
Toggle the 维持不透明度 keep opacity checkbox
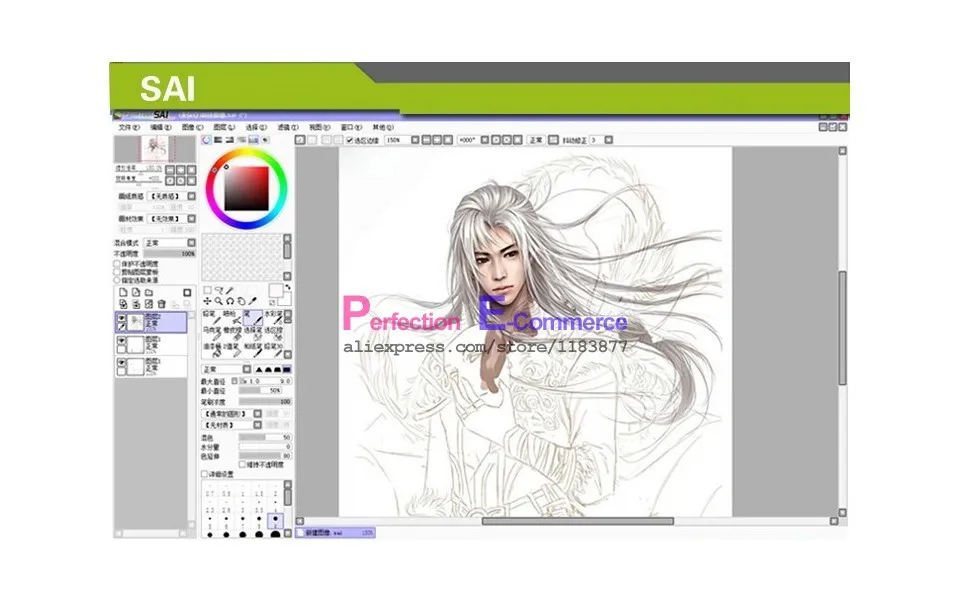coord(242,465)
